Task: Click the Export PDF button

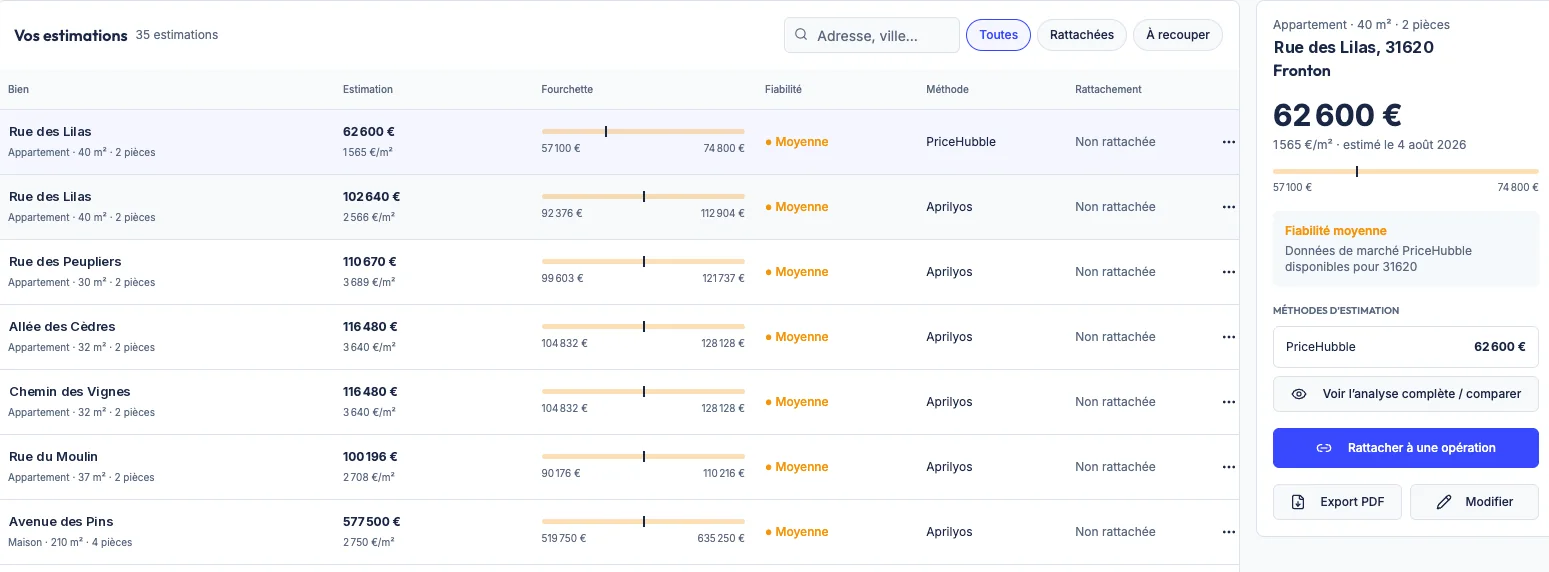Action: (x=1337, y=502)
